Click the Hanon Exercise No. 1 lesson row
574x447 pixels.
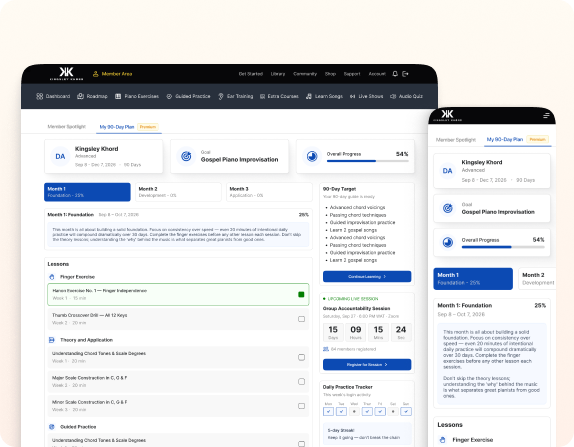click(x=178, y=294)
